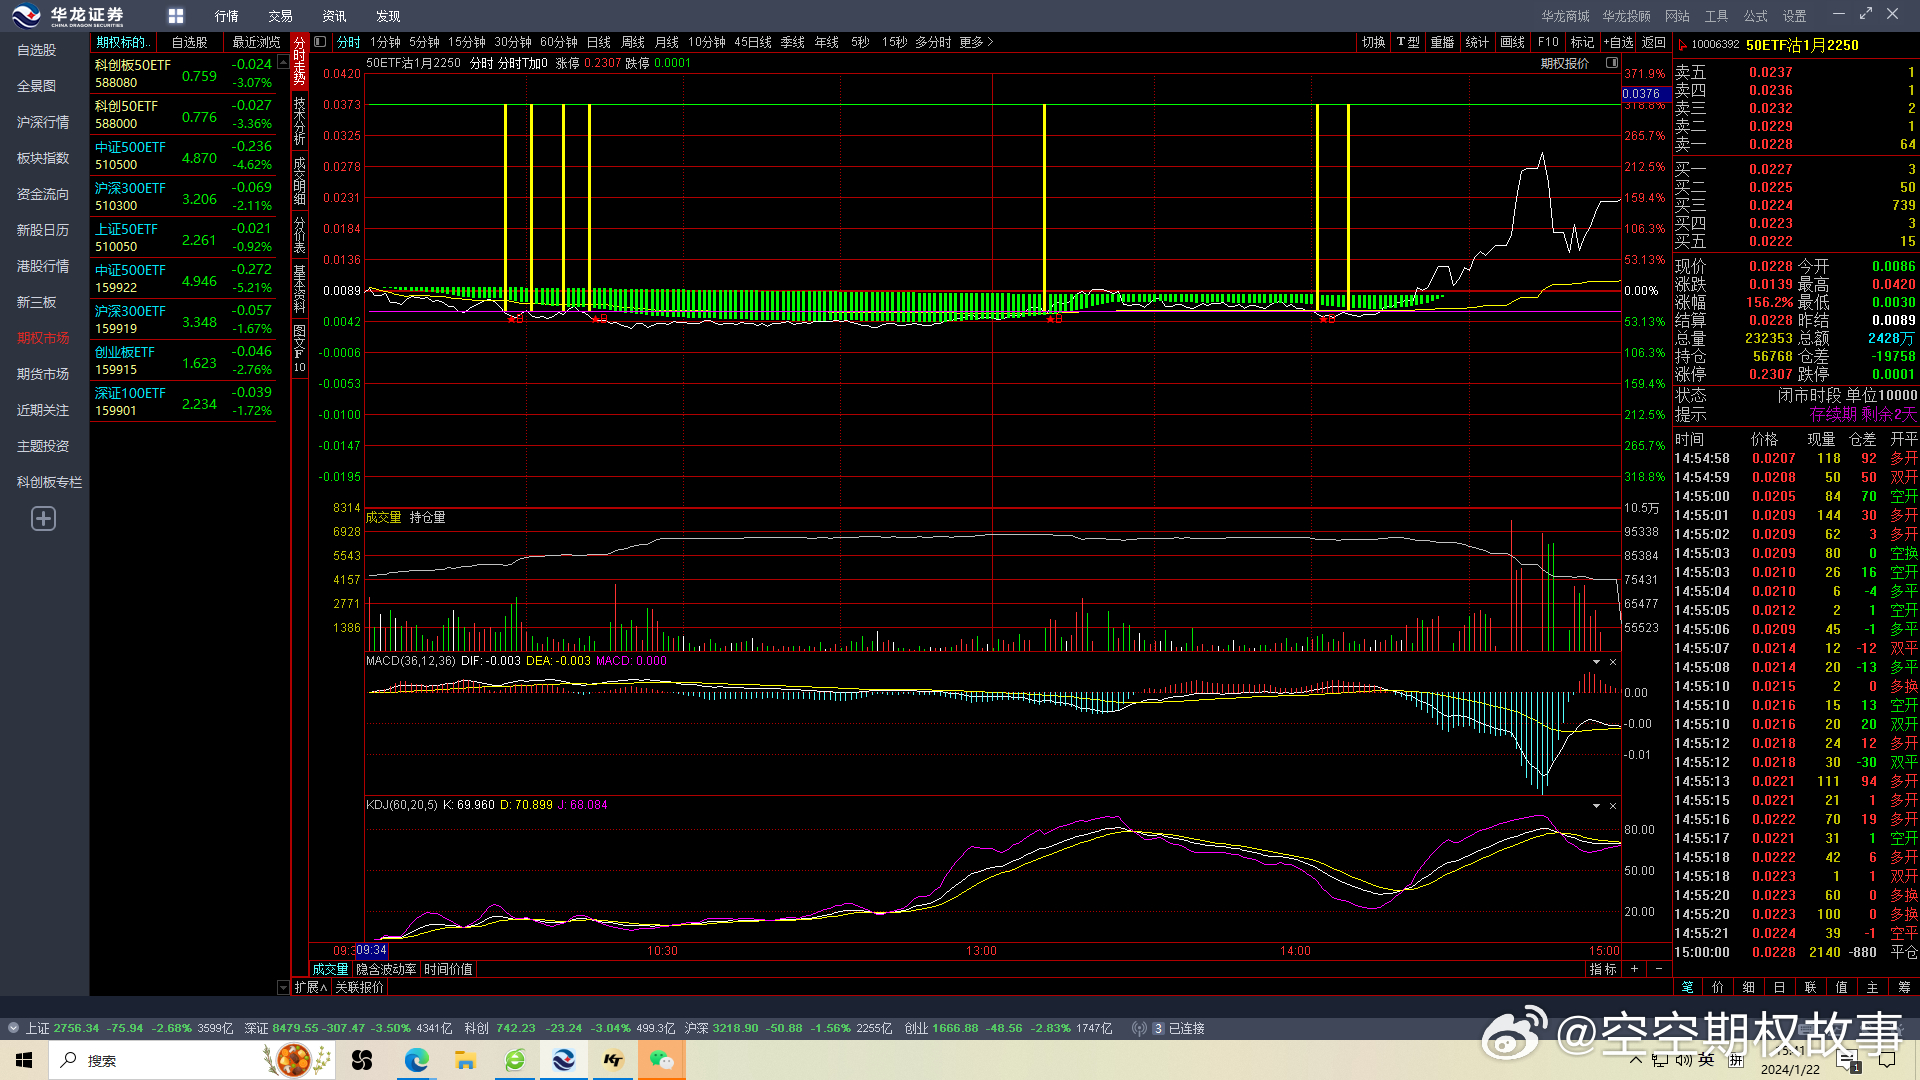
Task: Select 行情 market data menu item
Action: [222, 15]
